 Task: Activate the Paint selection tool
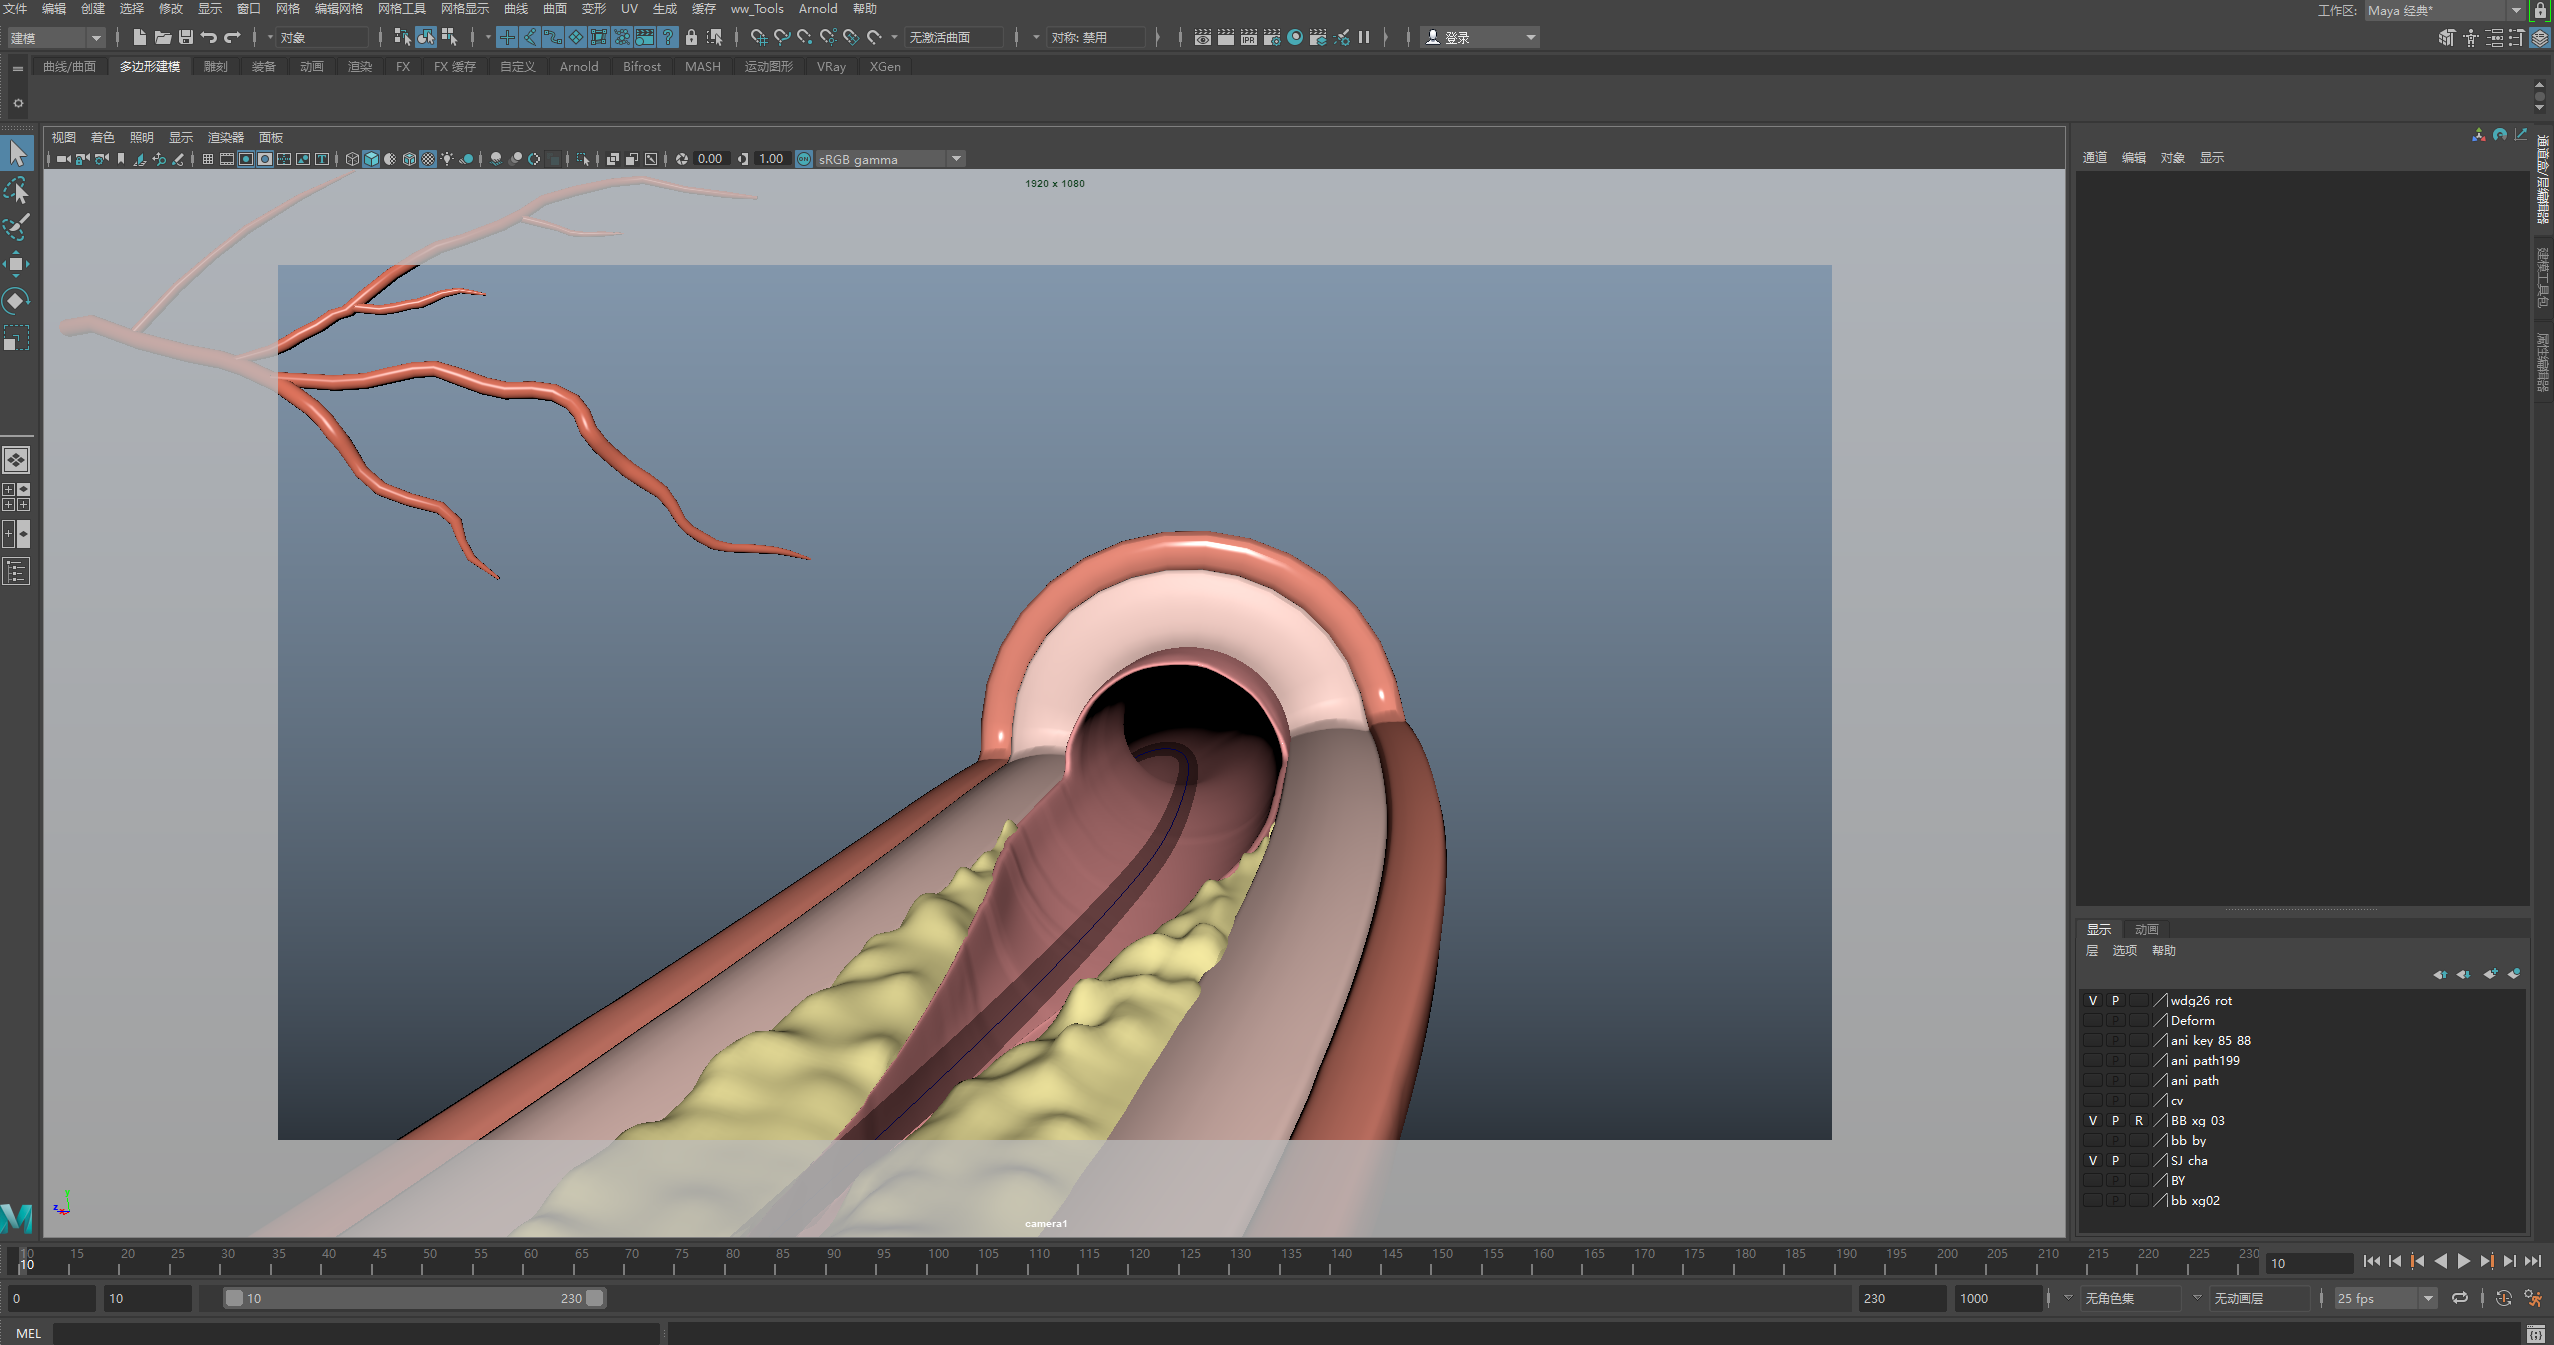tap(17, 227)
